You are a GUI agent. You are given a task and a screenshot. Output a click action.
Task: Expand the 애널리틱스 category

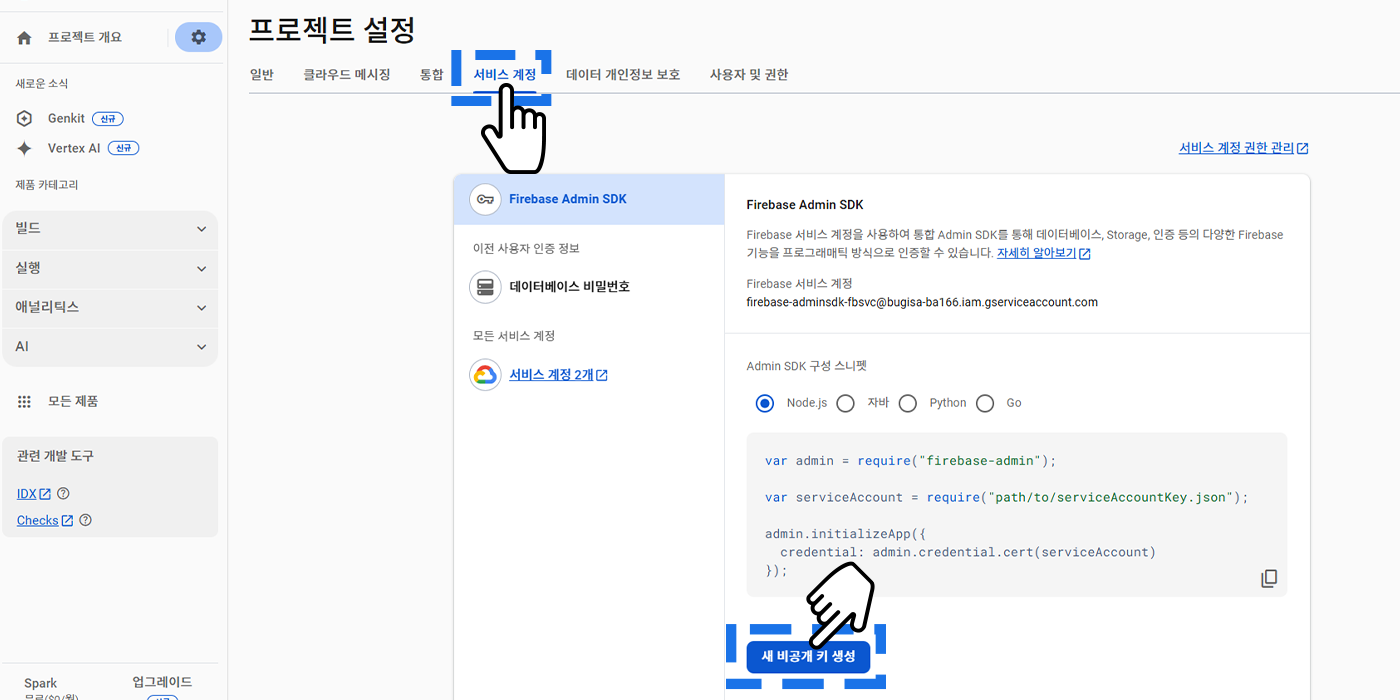pos(110,307)
